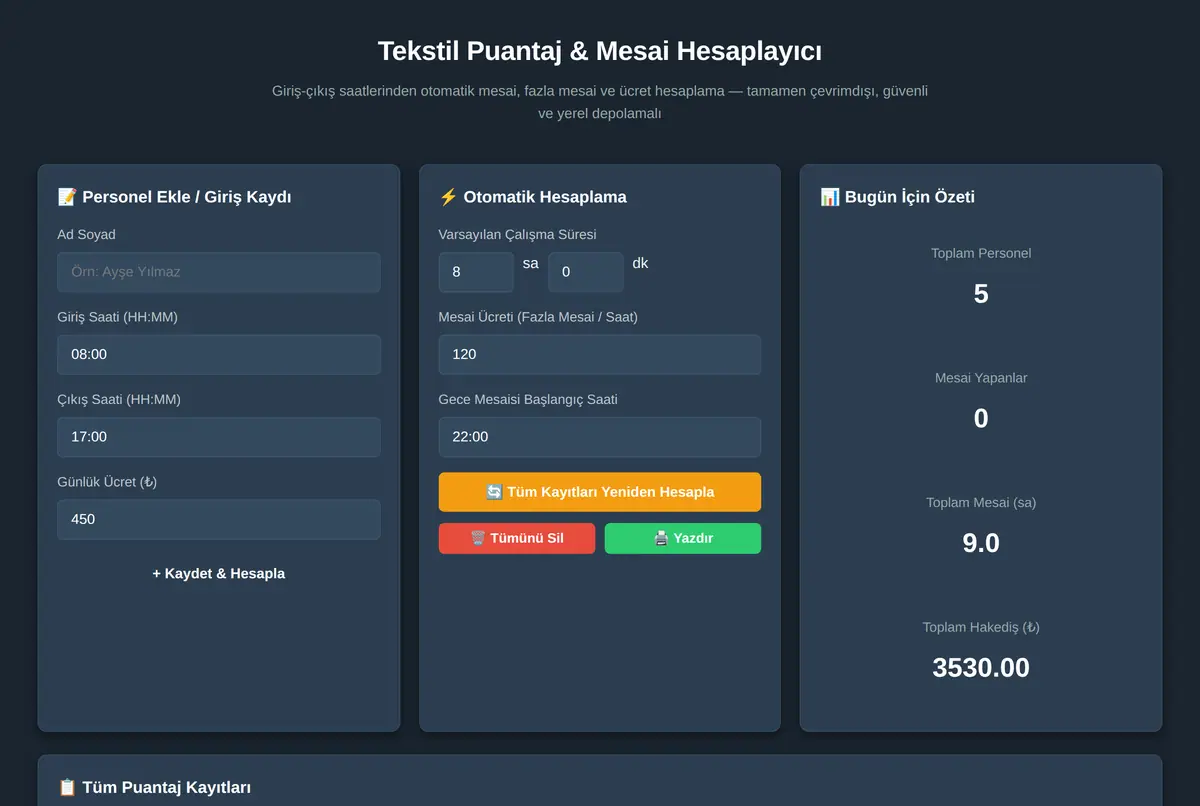
Task: Focus the default work minutes field showing 0
Action: tap(585, 272)
